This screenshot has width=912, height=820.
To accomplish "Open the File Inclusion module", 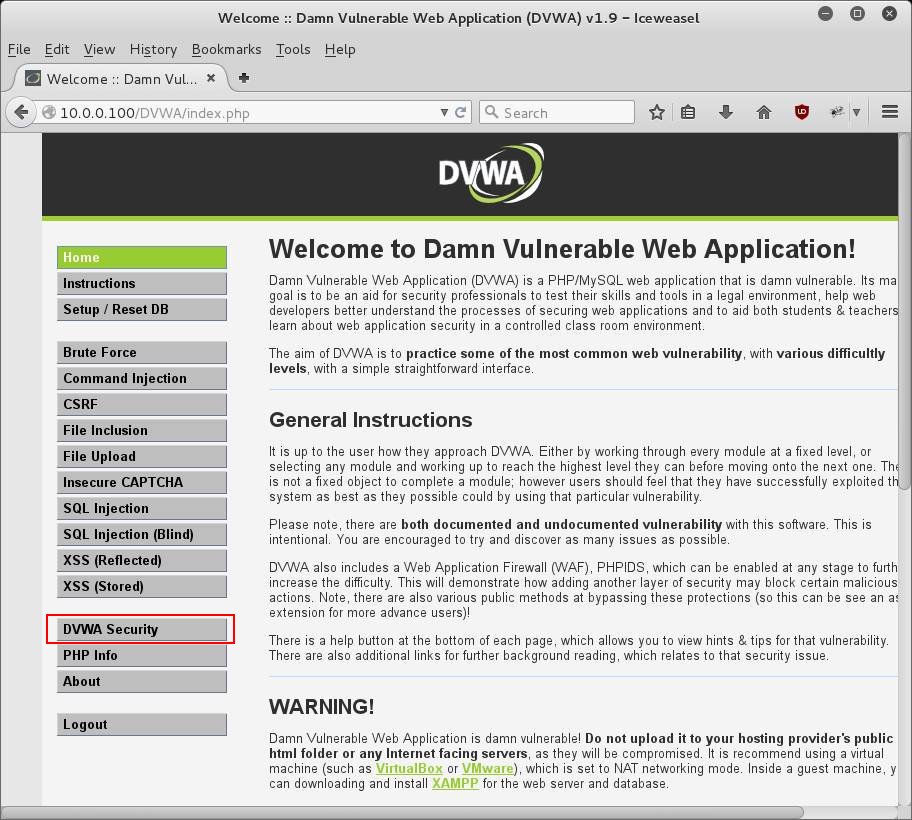I will [142, 430].
